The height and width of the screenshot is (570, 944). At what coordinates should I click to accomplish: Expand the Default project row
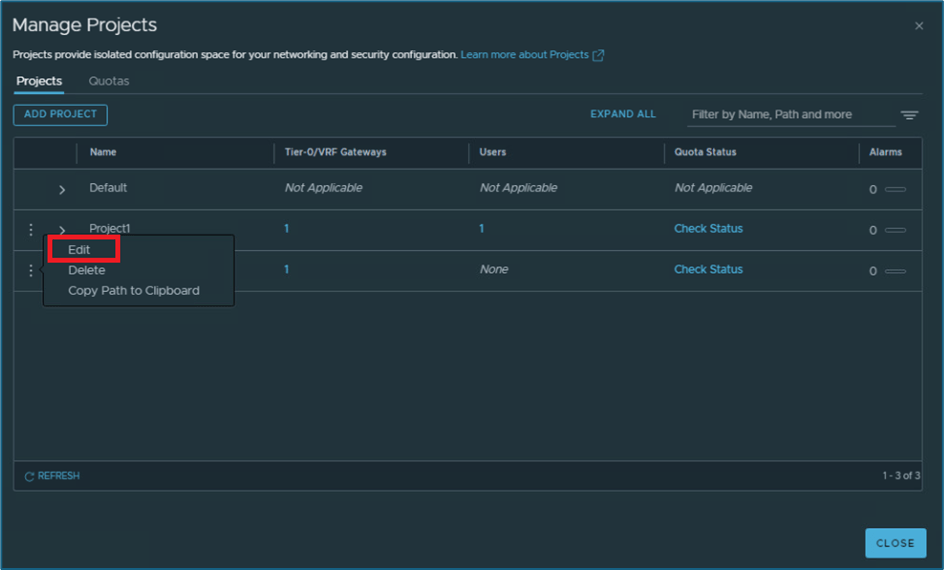[x=62, y=189]
